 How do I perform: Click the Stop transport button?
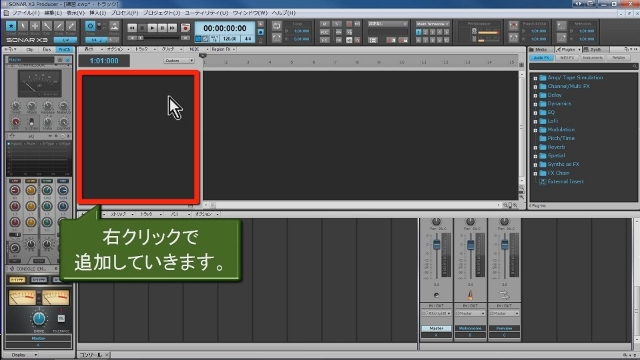tap(142, 28)
